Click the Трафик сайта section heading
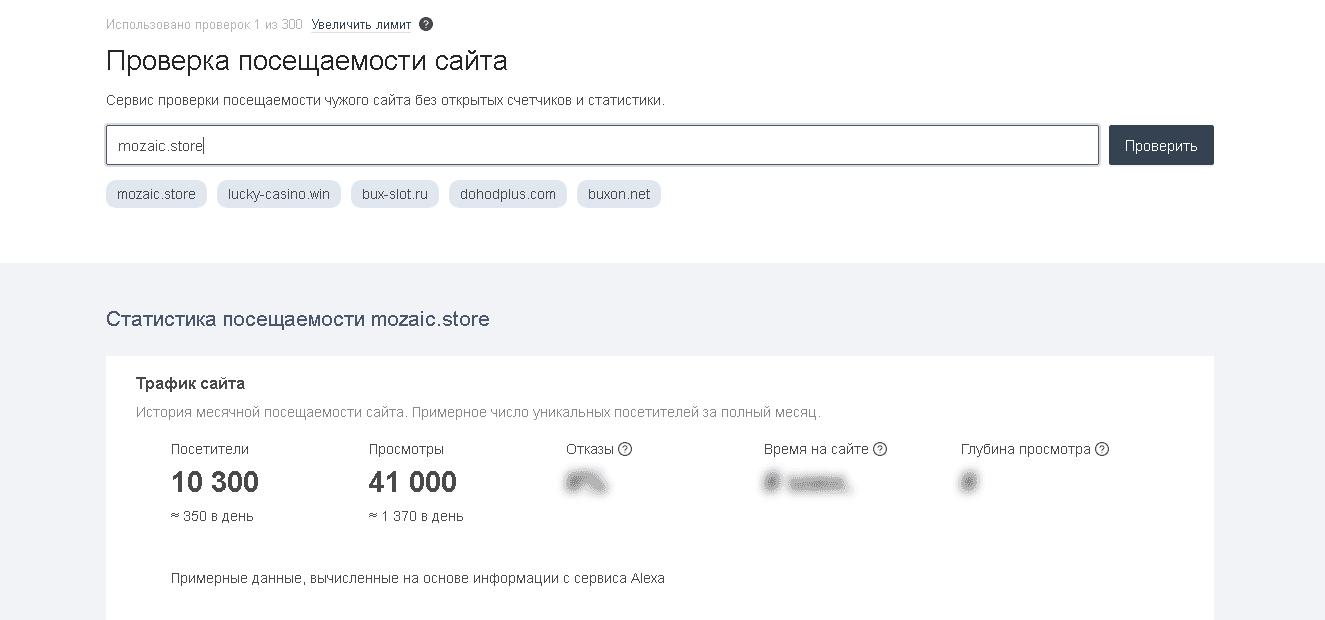This screenshot has height=620, width=1325. click(190, 383)
